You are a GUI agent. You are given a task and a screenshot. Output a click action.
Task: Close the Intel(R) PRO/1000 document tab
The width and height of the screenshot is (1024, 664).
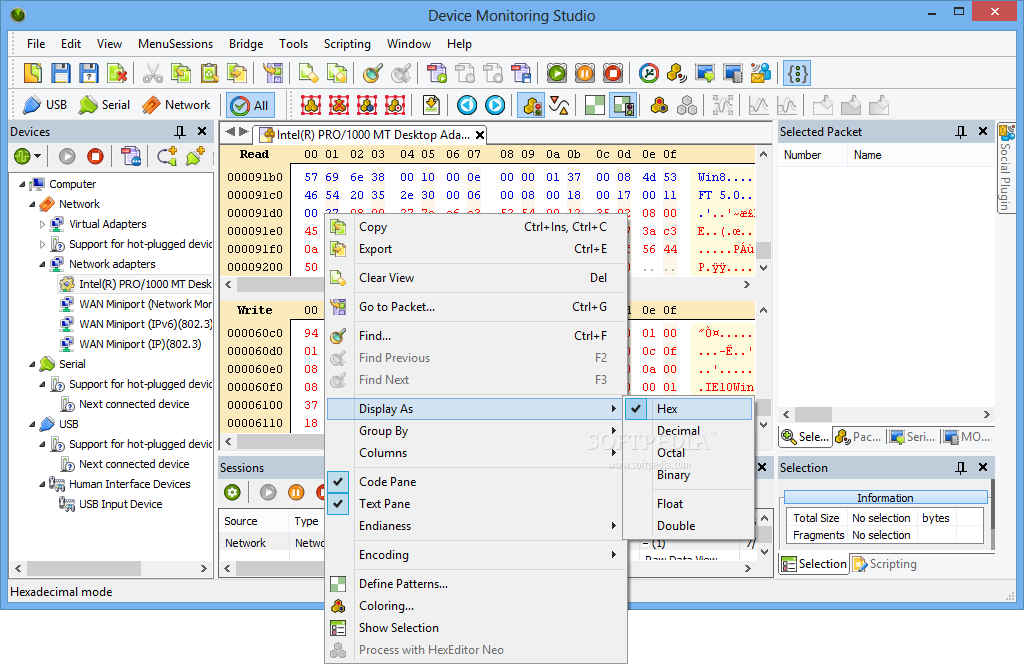click(x=479, y=135)
